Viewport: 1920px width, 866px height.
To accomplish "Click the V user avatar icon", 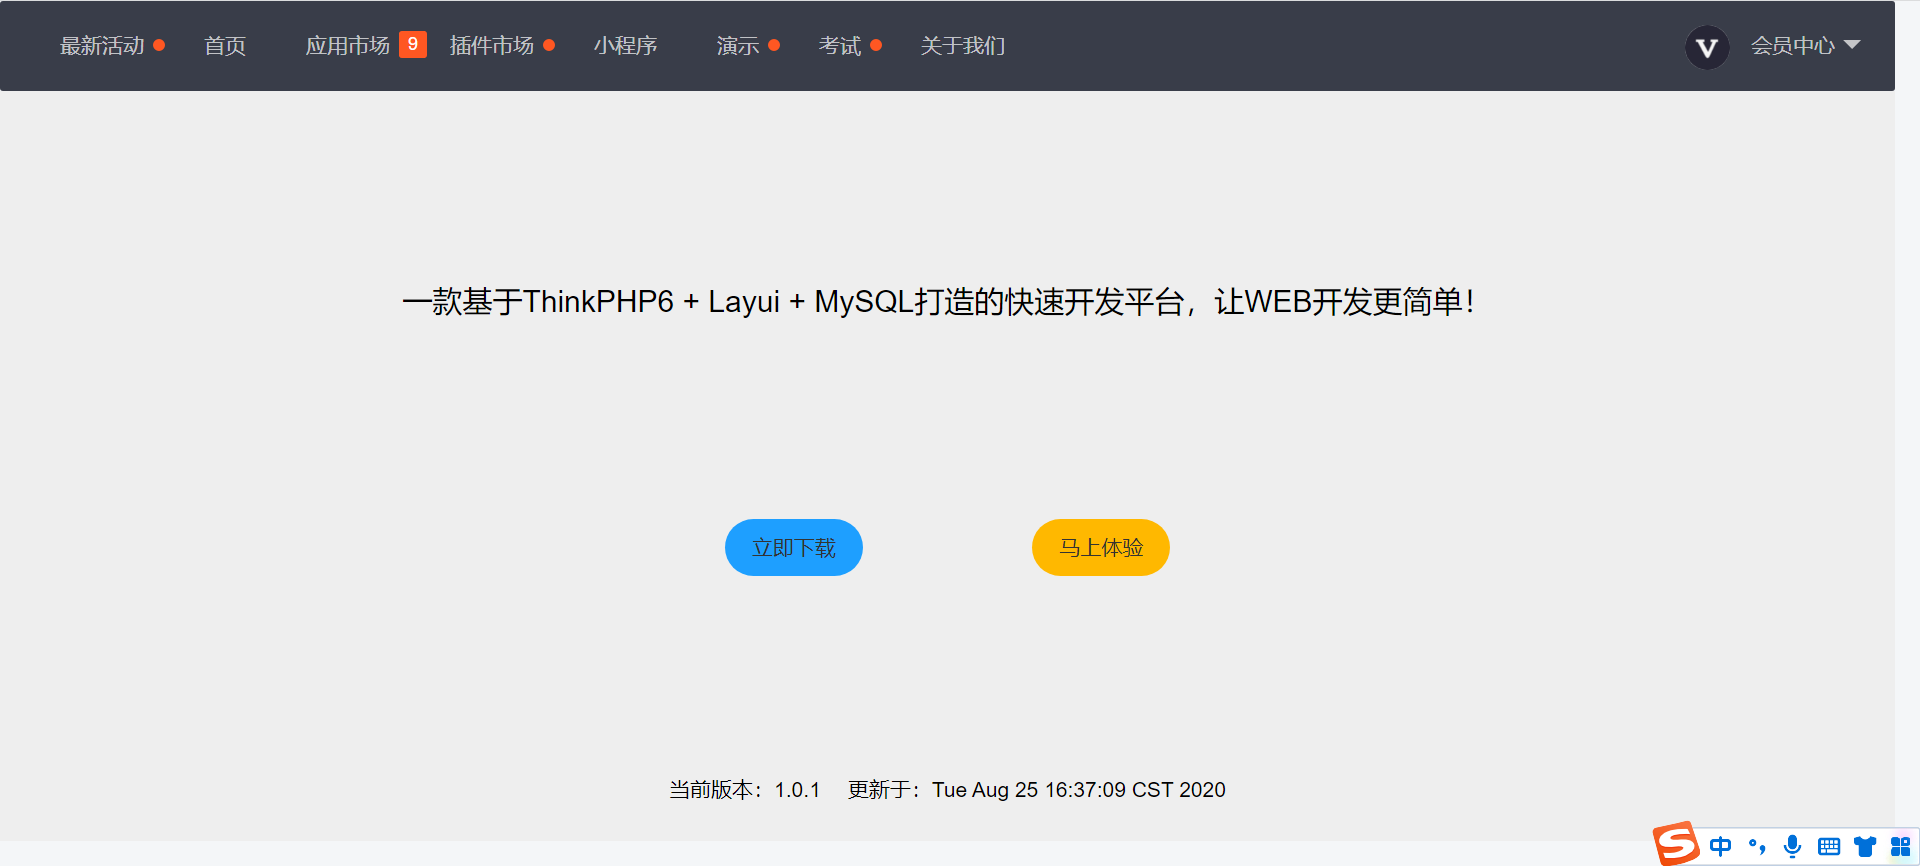I will pos(1707,47).
